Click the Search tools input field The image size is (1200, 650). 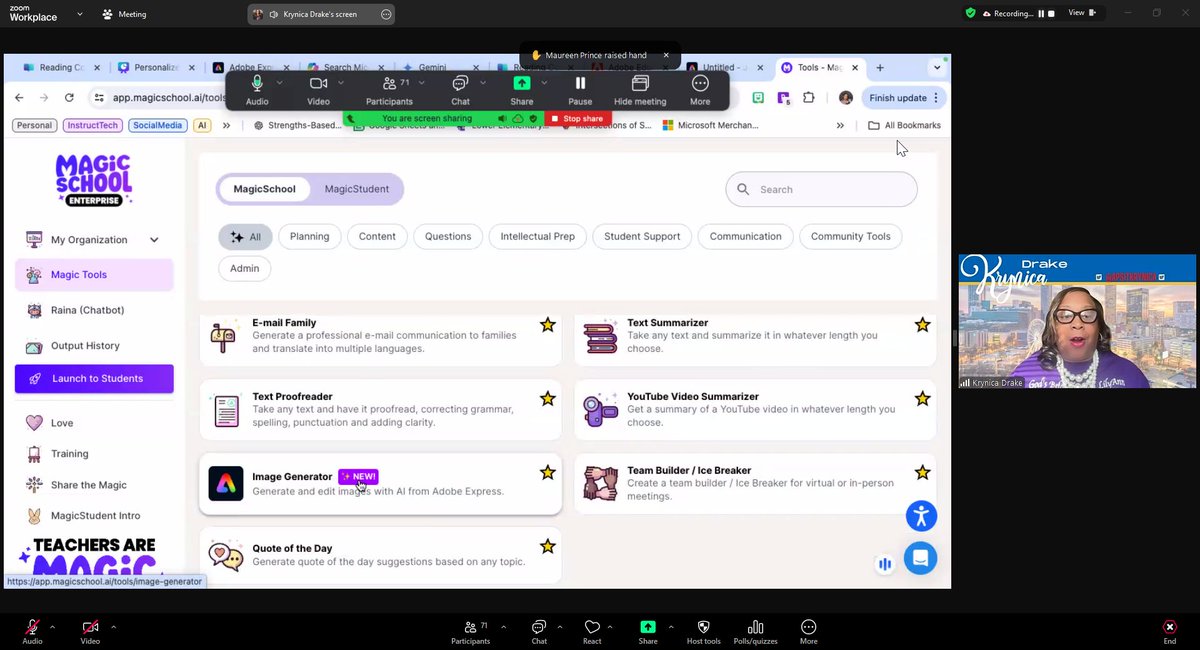coord(821,189)
